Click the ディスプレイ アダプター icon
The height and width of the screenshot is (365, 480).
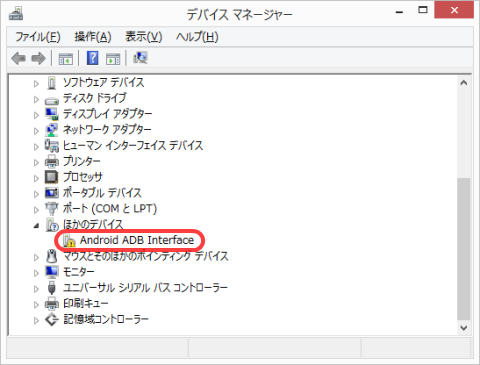52,114
